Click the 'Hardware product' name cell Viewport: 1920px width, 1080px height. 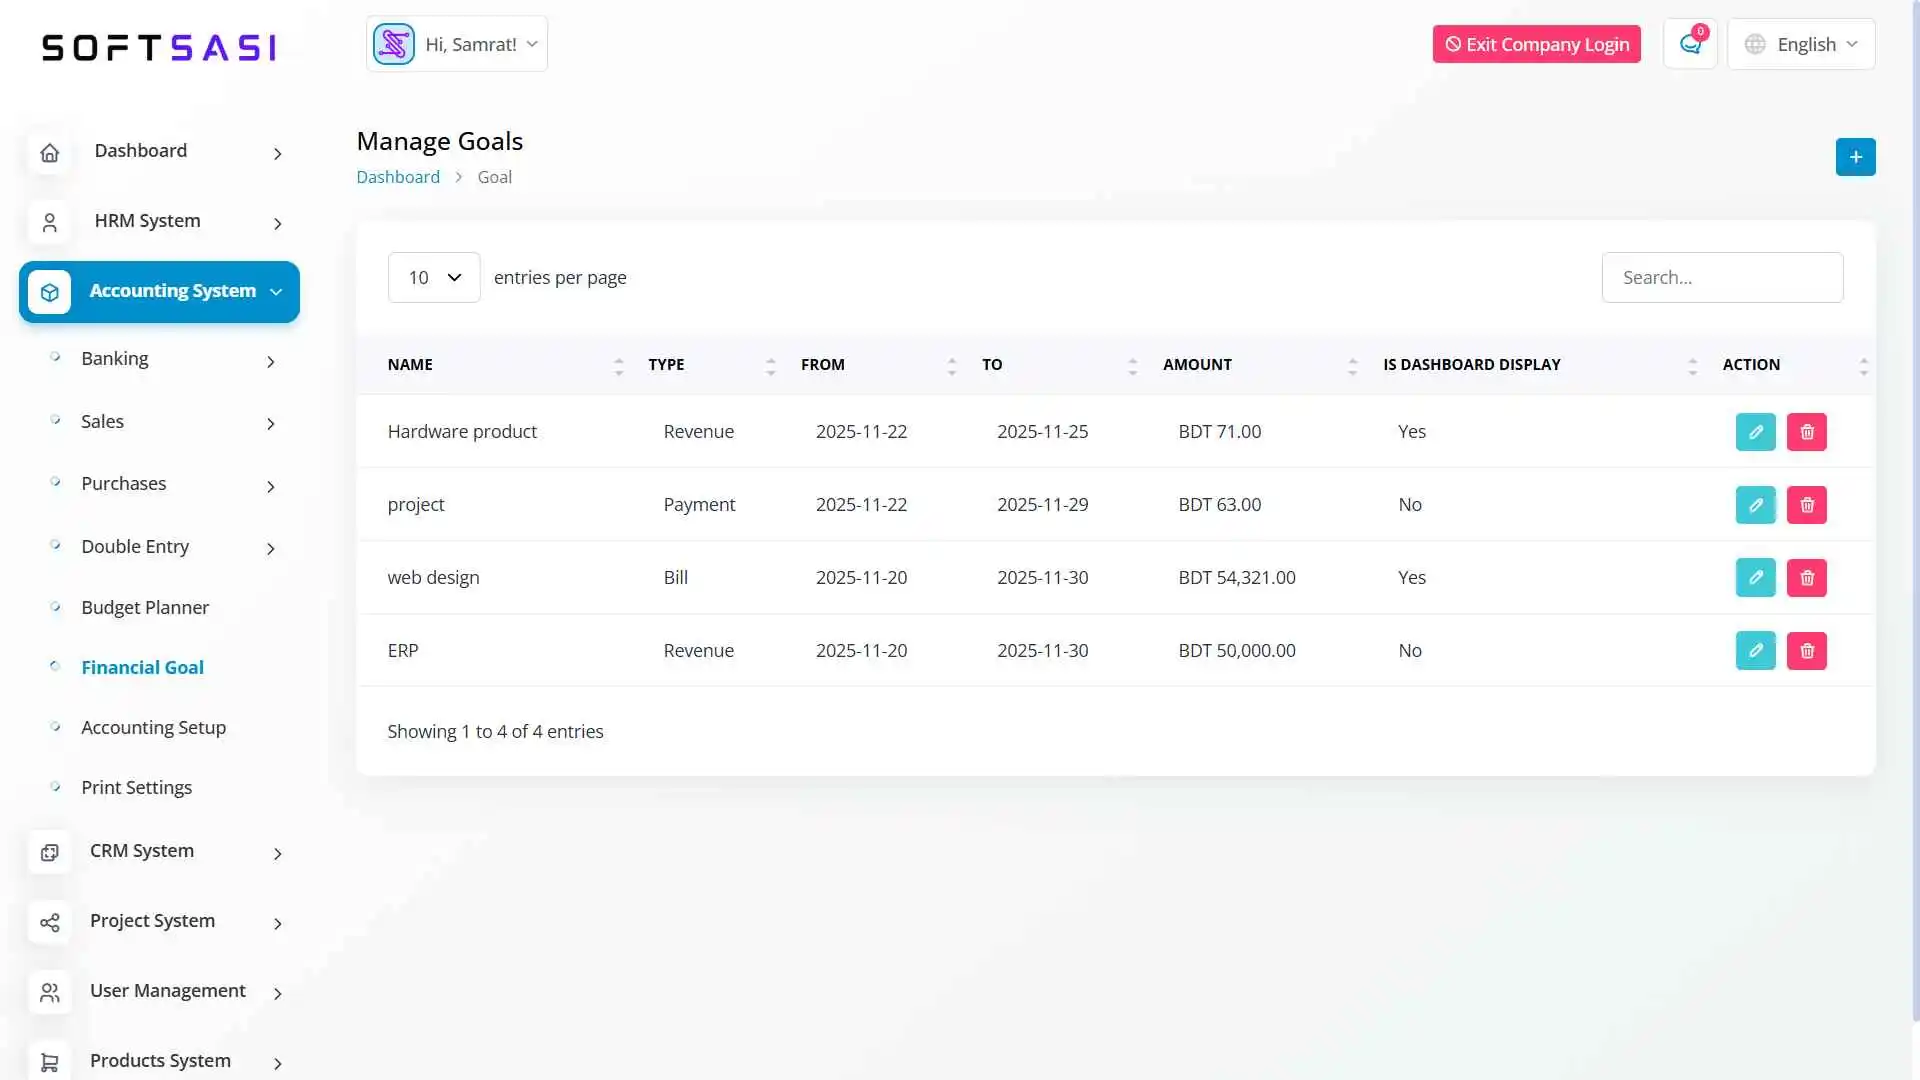462,432
